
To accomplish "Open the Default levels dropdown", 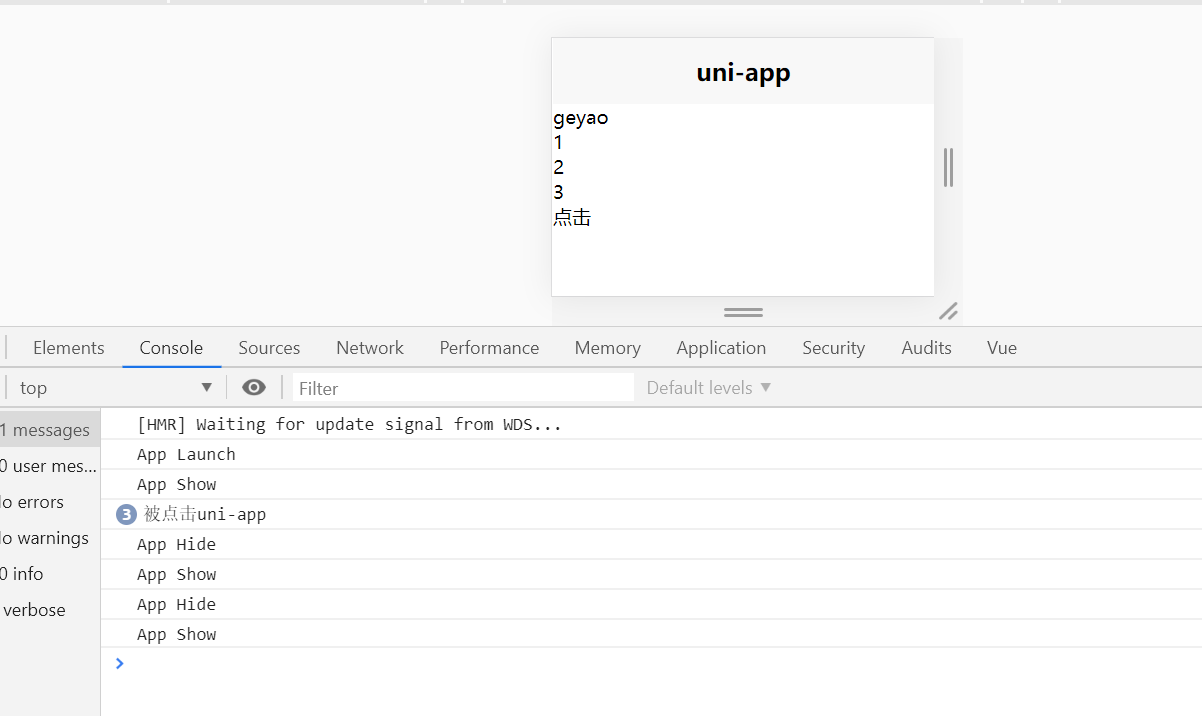I will tap(709, 388).
